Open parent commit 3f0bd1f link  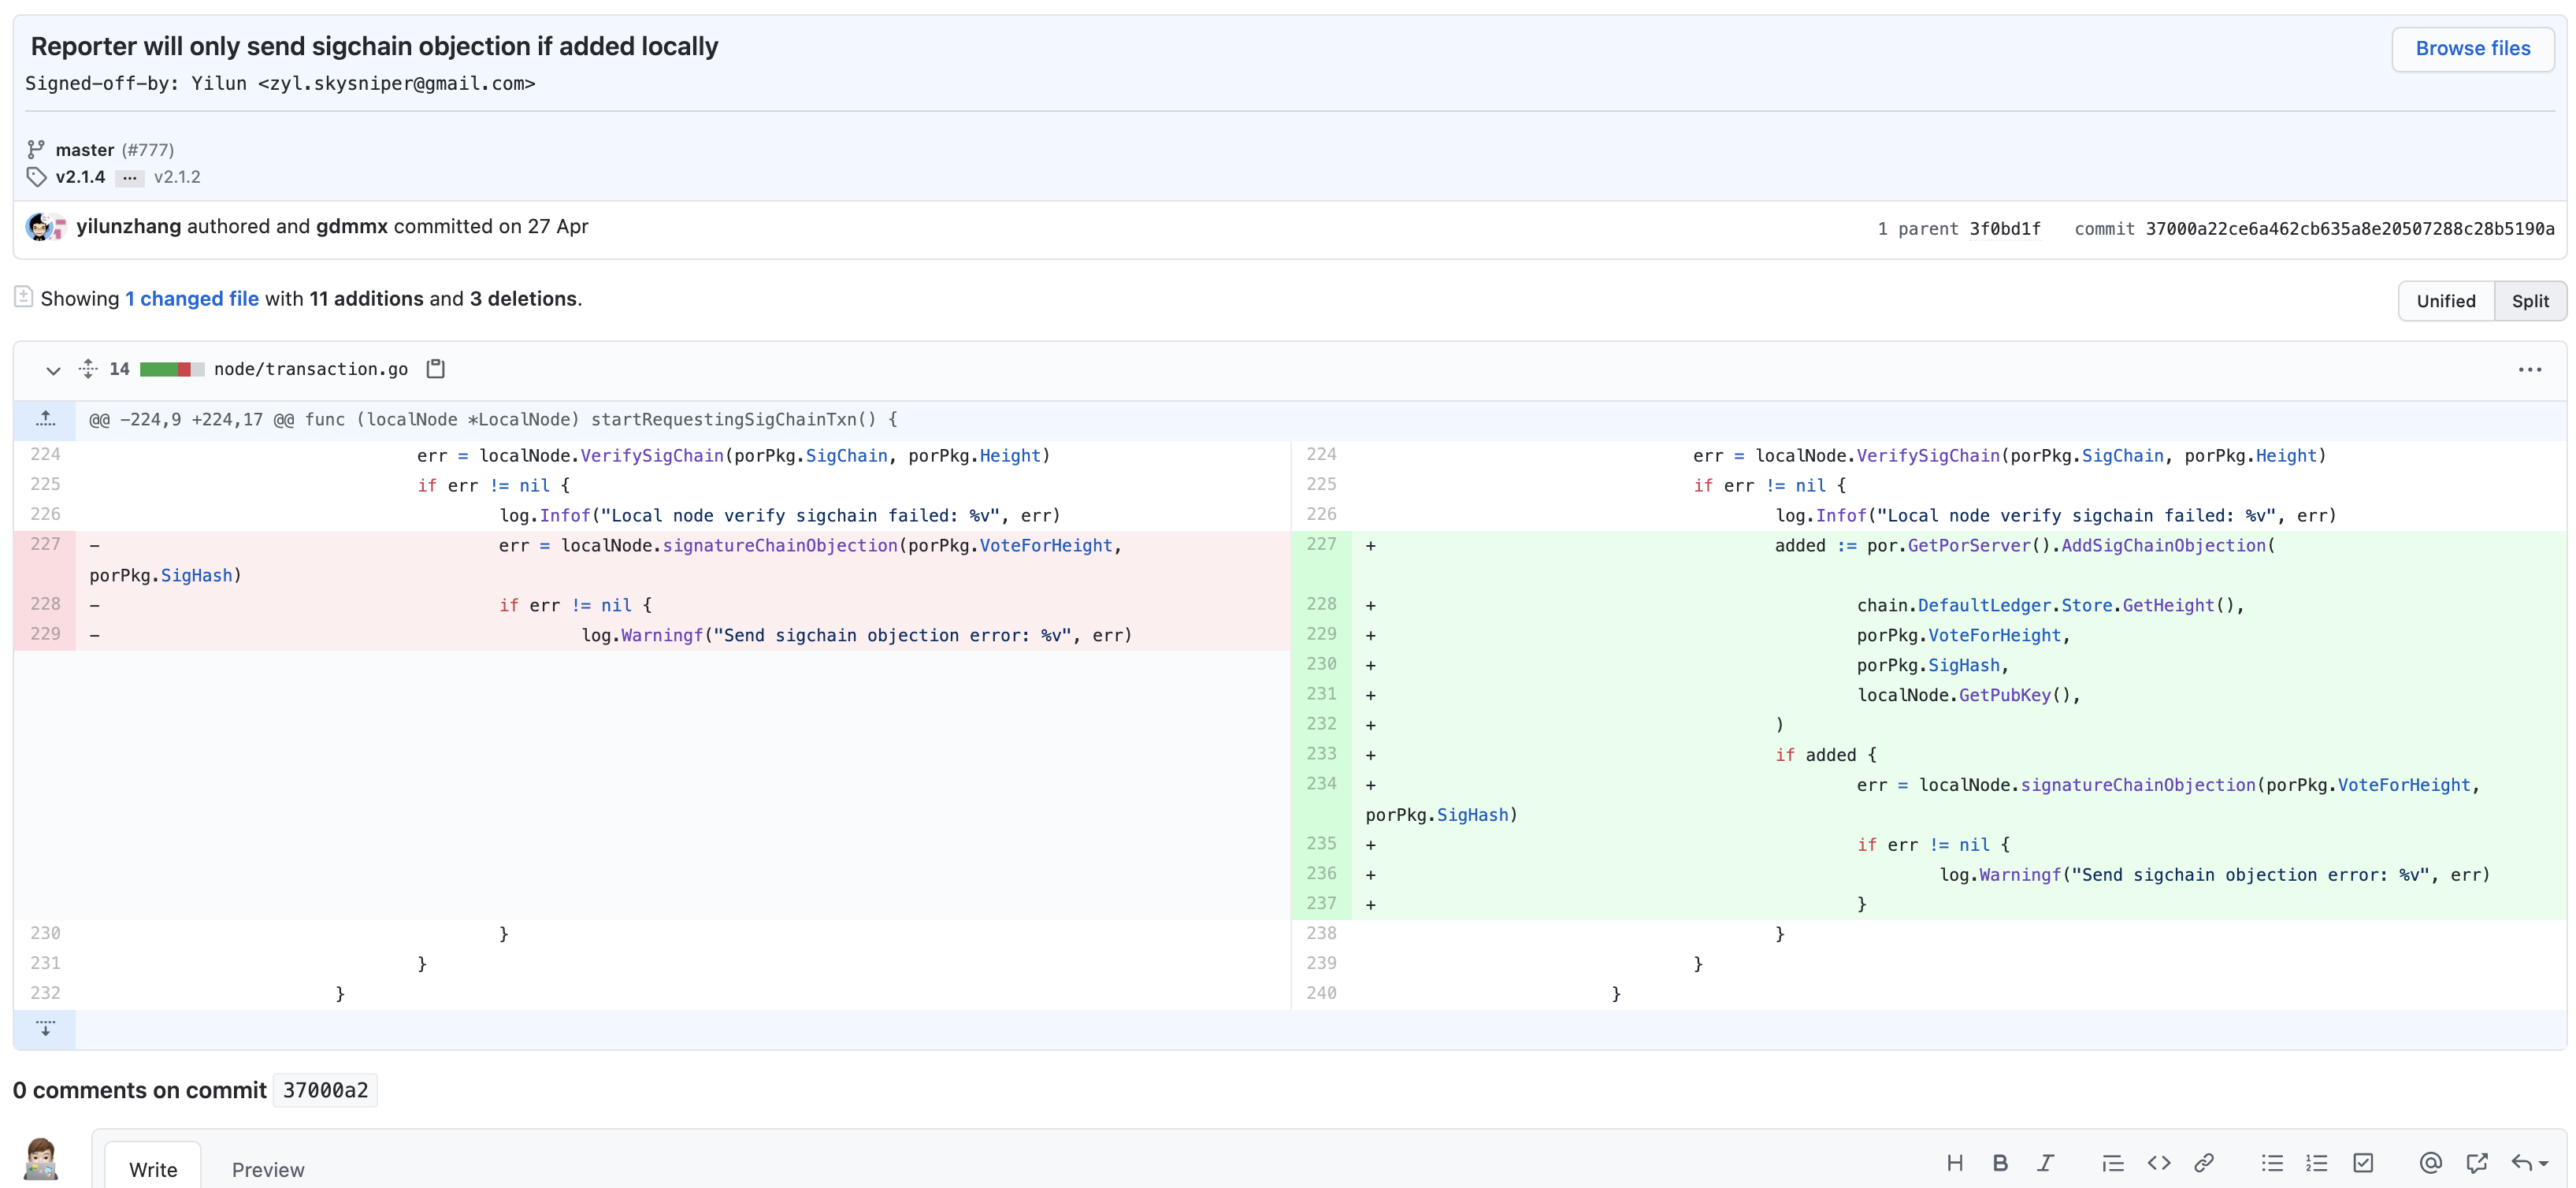coord(2004,229)
